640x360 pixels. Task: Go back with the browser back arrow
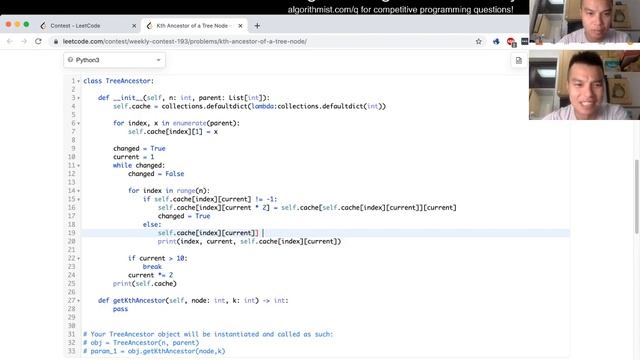(10, 41)
